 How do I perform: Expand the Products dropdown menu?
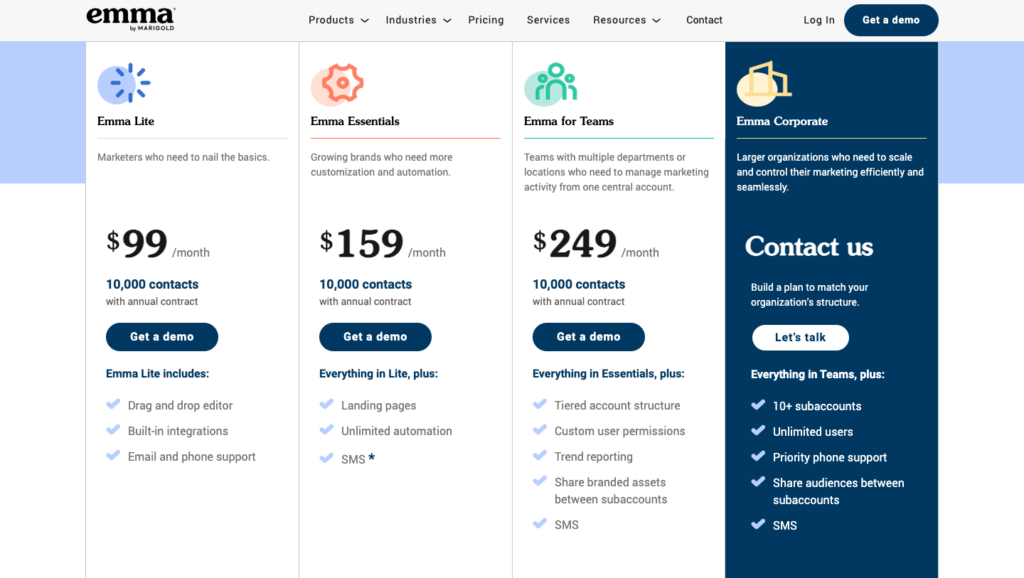(x=338, y=20)
